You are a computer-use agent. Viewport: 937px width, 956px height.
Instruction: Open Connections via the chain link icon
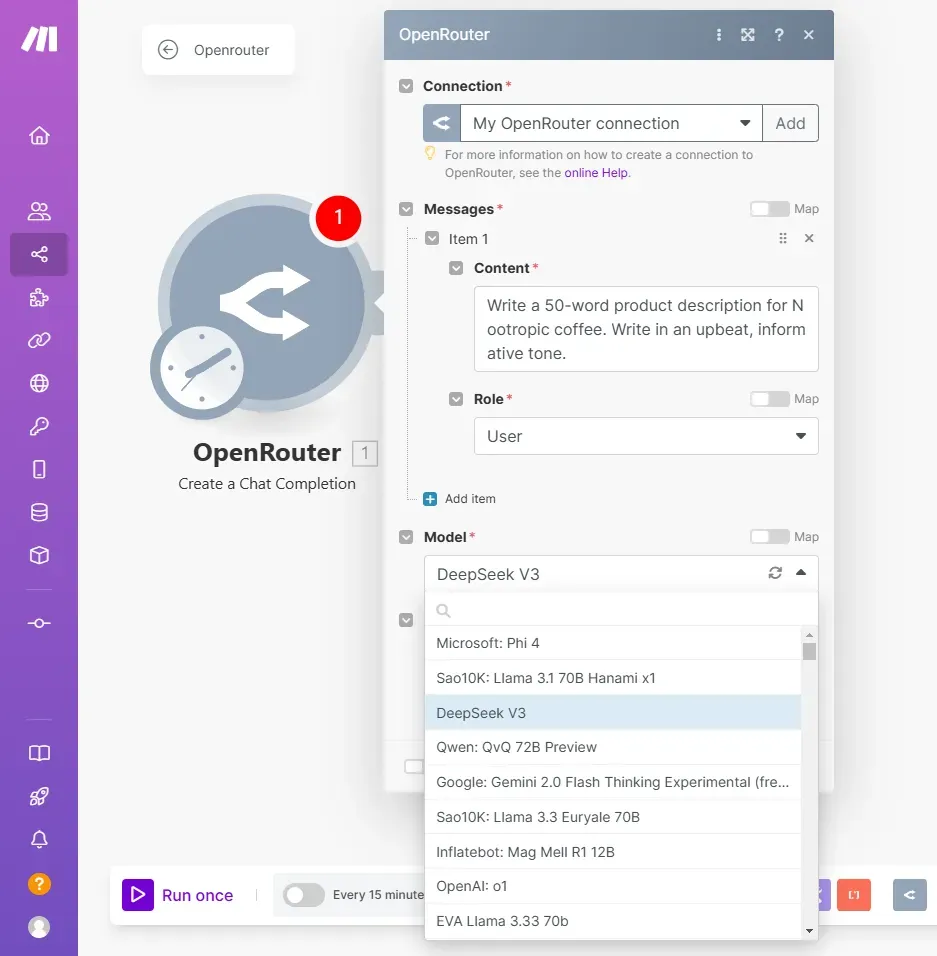pyautogui.click(x=39, y=340)
